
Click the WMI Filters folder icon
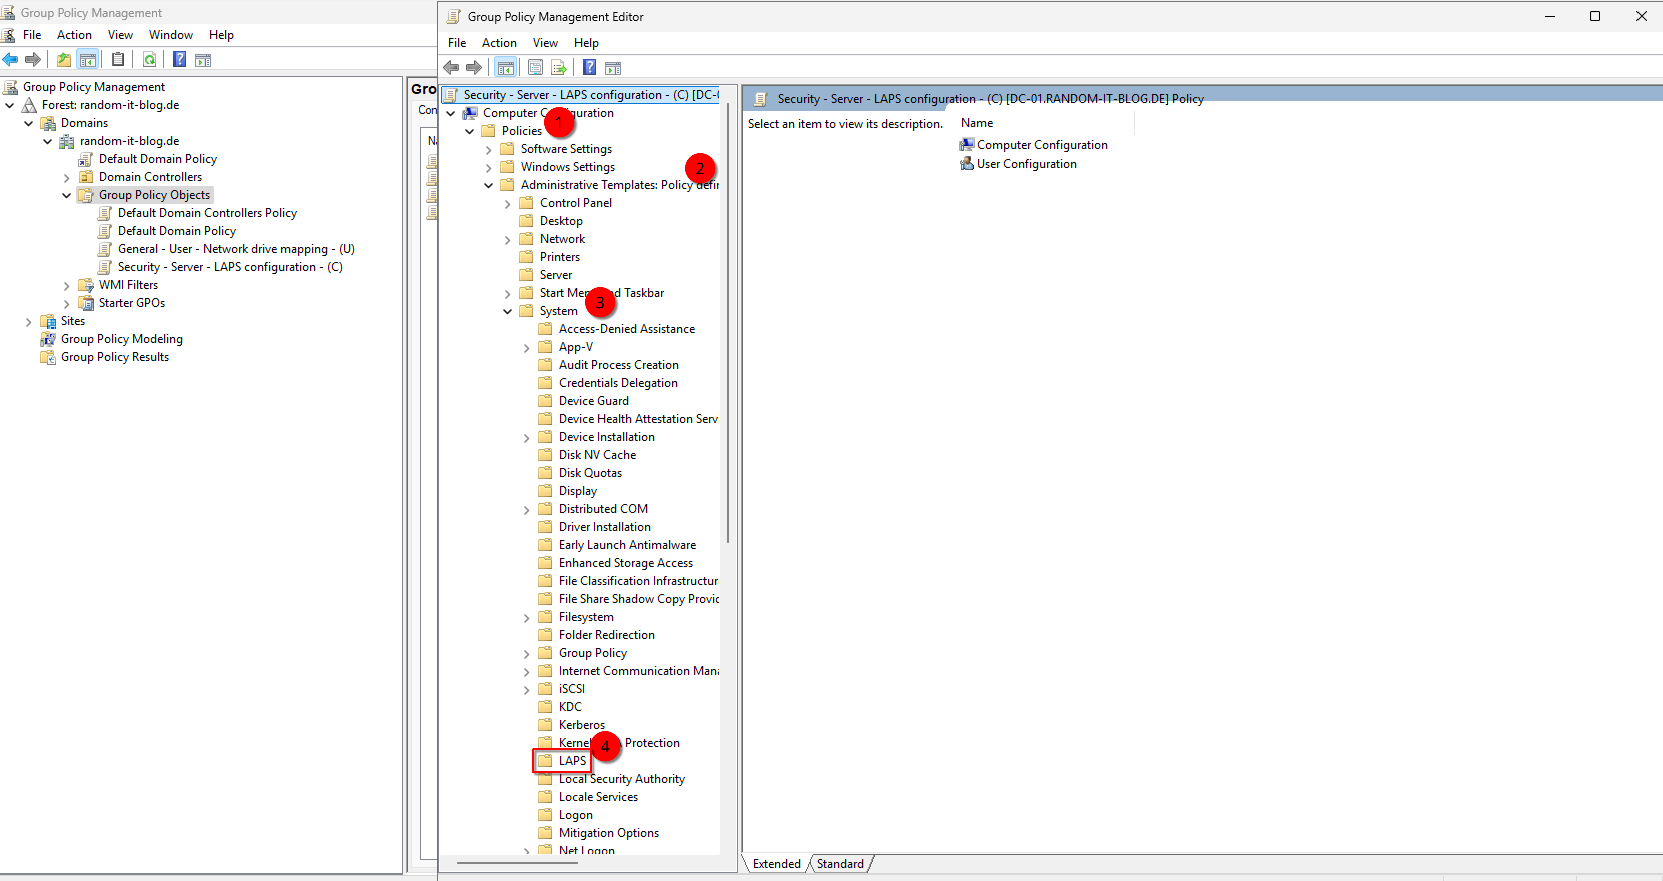tap(86, 285)
